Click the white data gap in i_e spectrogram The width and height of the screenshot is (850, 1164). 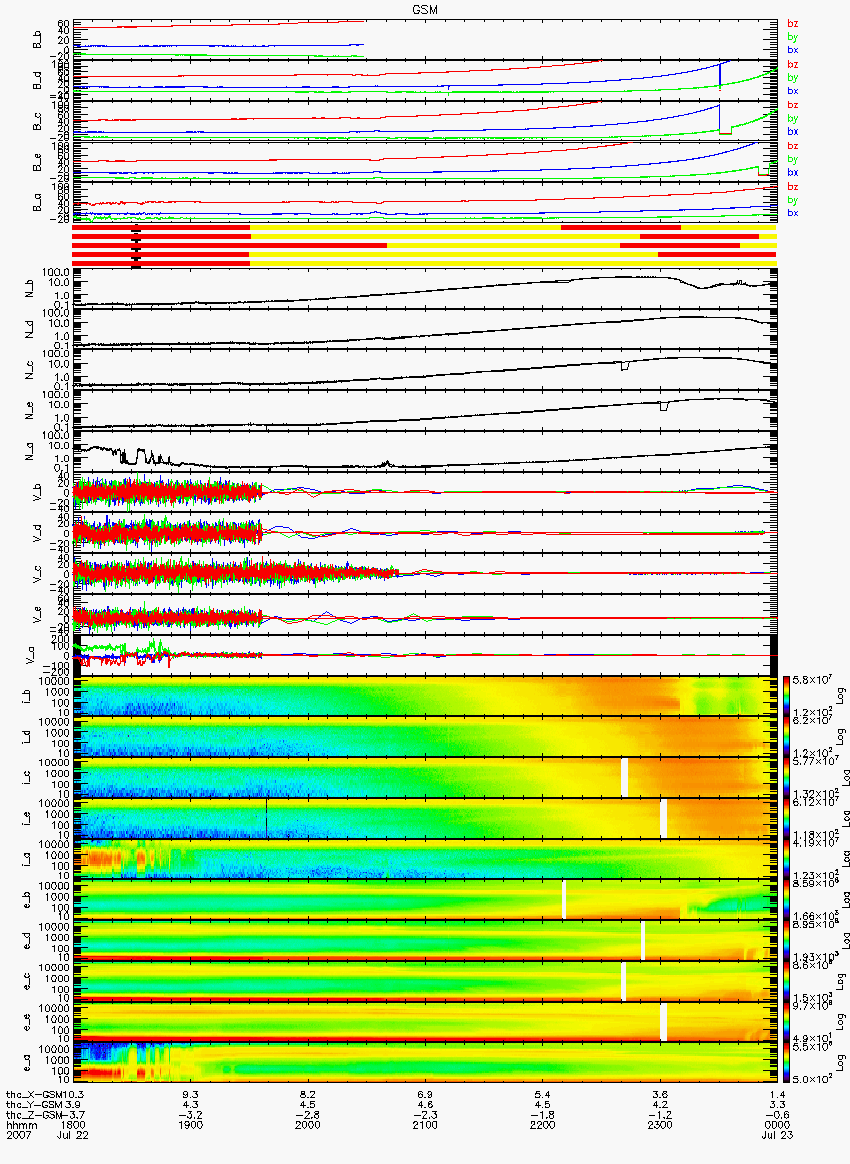pos(664,819)
